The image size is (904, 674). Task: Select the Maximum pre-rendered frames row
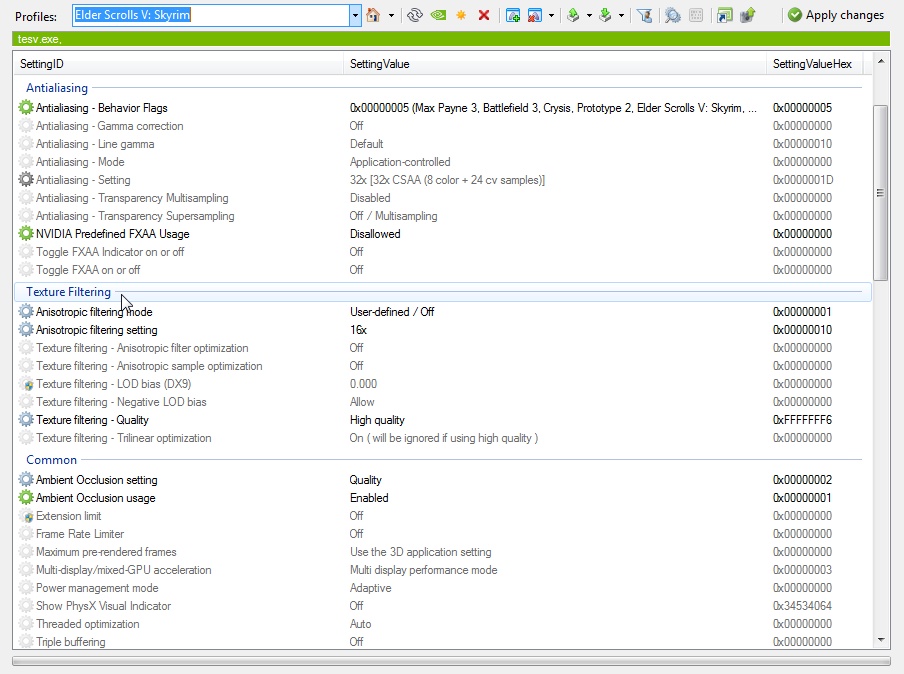(x=443, y=551)
